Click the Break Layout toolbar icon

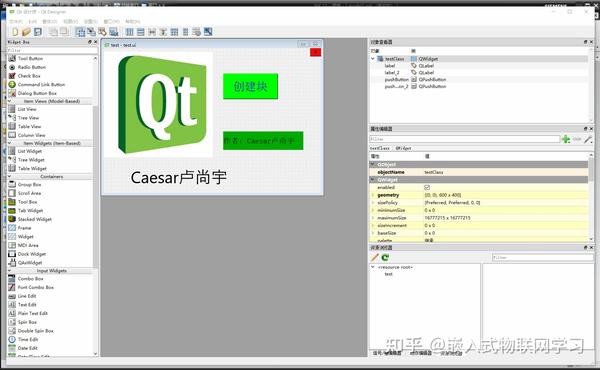click(x=197, y=32)
